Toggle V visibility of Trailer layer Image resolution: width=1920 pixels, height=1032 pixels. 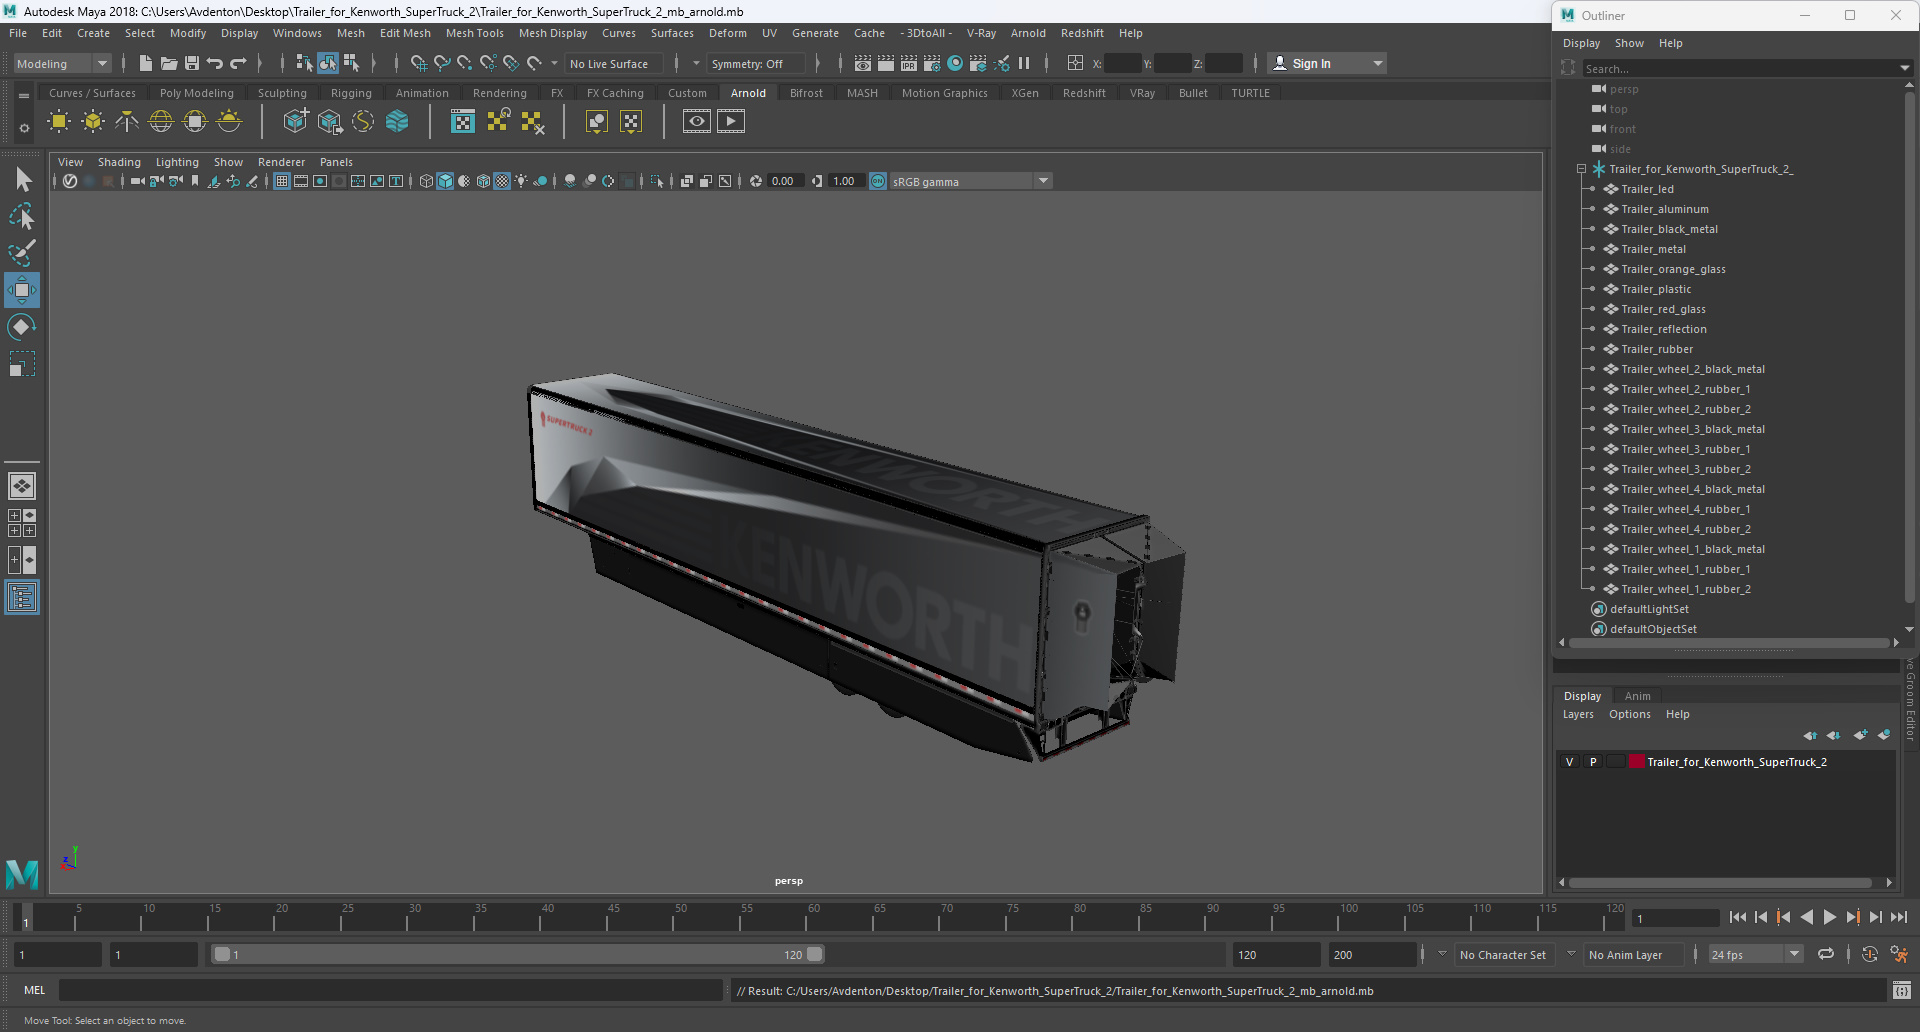[1569, 762]
